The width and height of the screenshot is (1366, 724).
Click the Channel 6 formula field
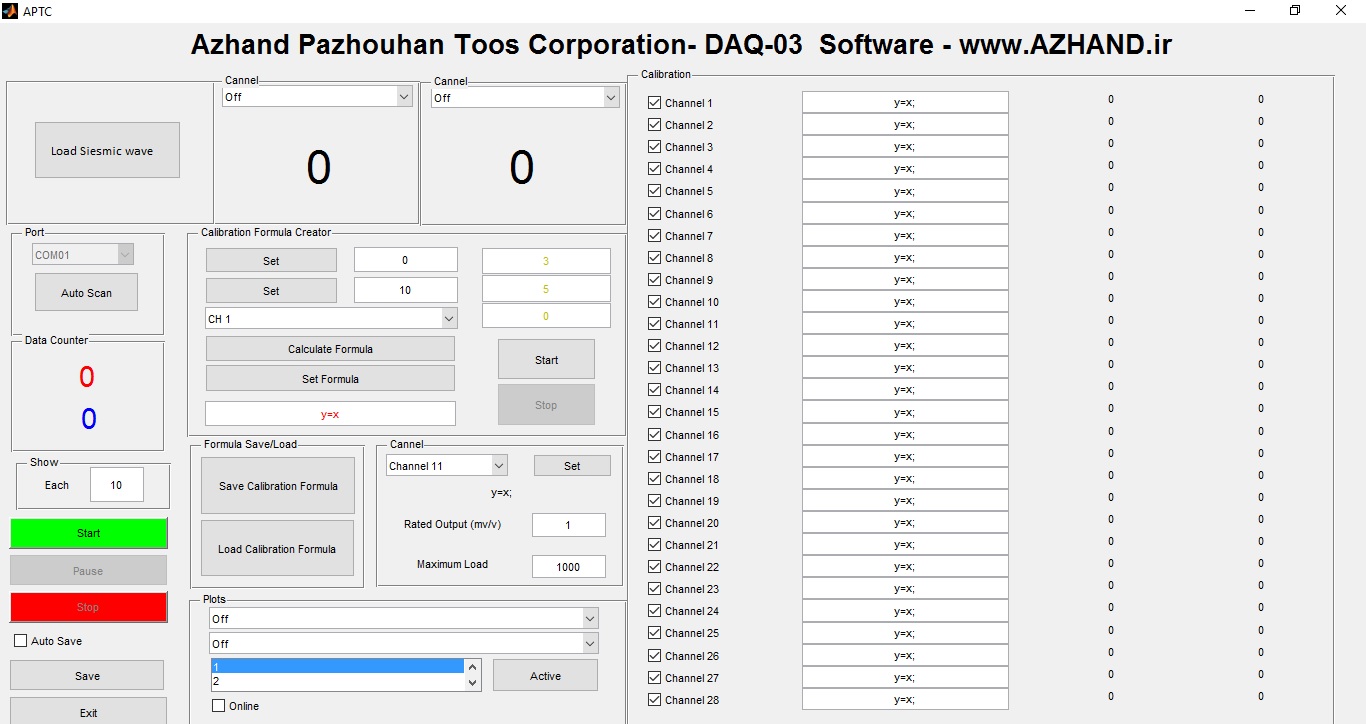pos(905,213)
